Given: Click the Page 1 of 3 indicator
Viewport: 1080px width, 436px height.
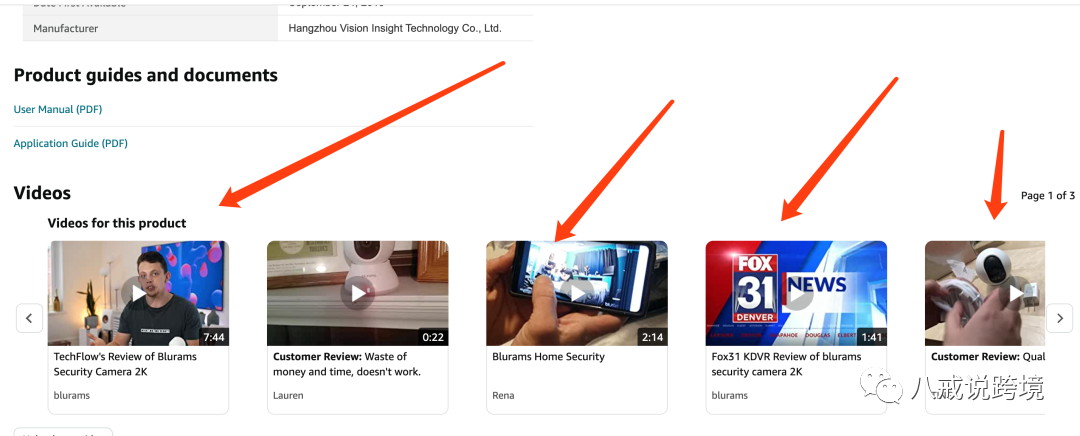Looking at the screenshot, I should pyautogui.click(x=1048, y=196).
